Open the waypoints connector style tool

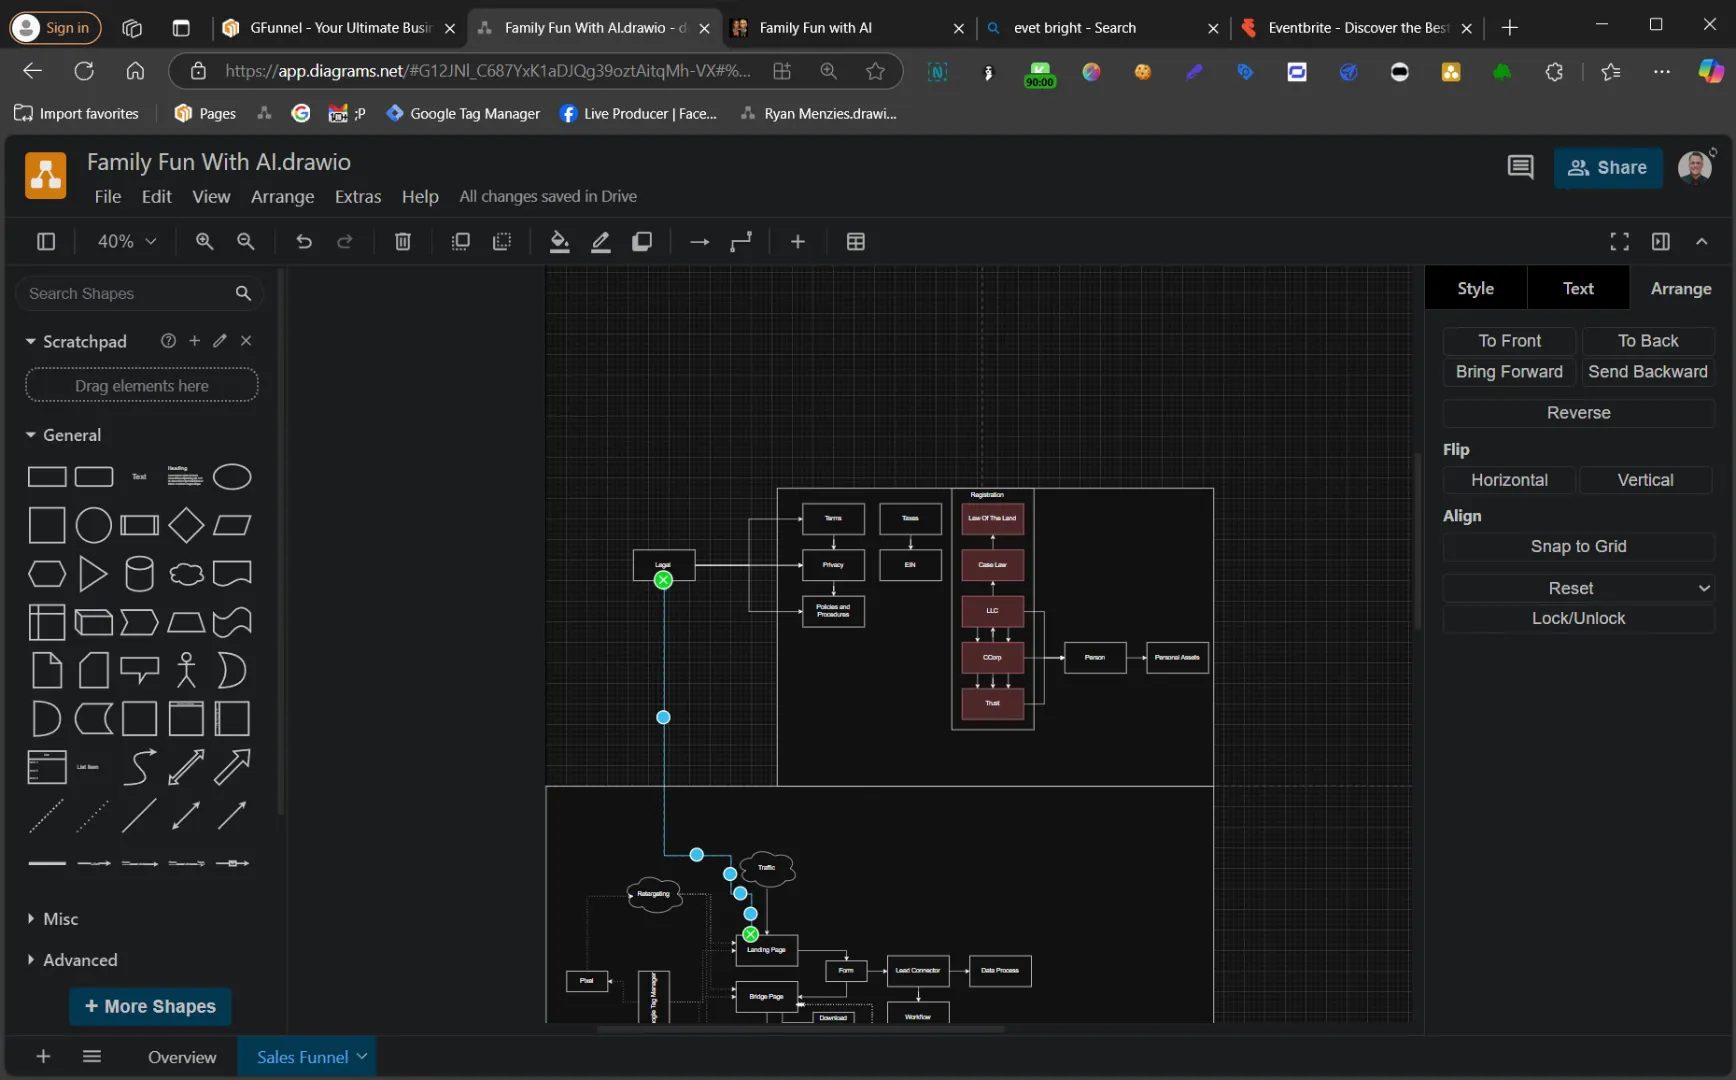[x=741, y=241]
